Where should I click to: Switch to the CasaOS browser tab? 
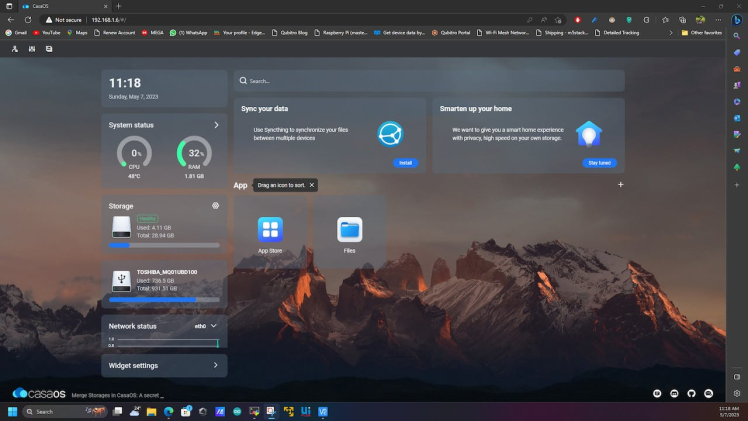click(64, 6)
